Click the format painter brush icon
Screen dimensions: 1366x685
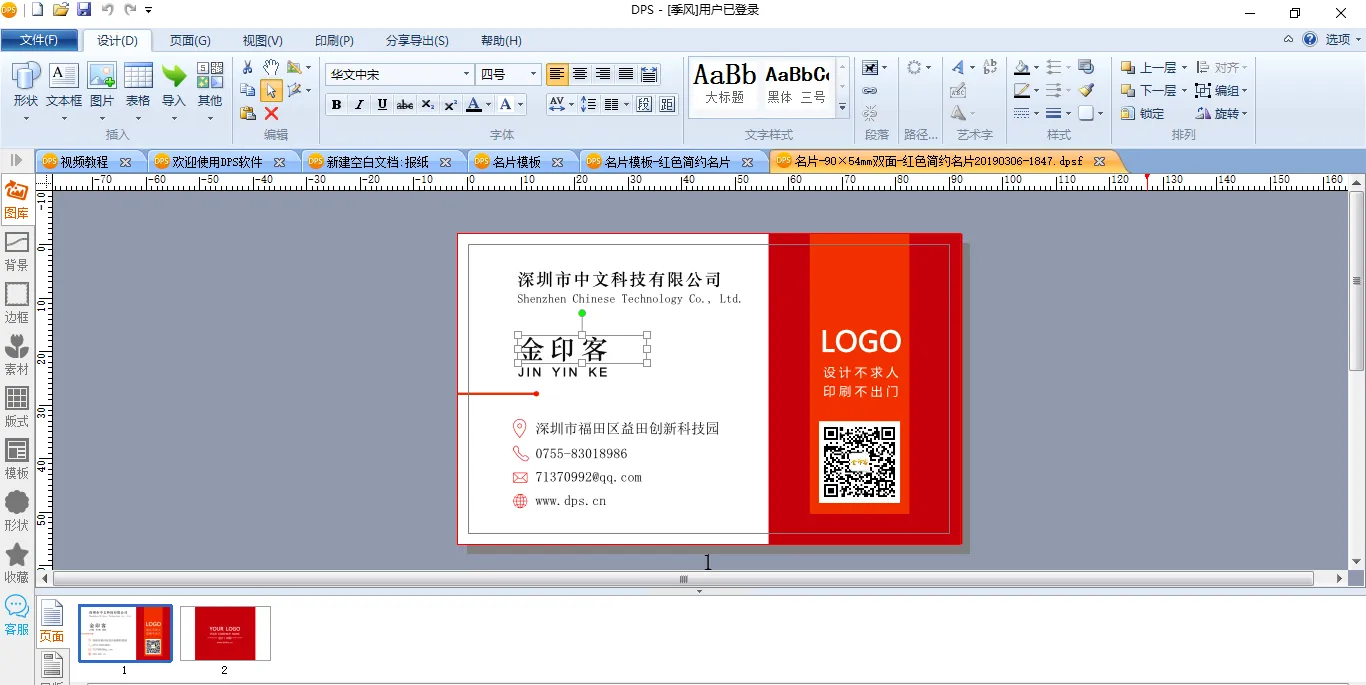click(x=1087, y=90)
